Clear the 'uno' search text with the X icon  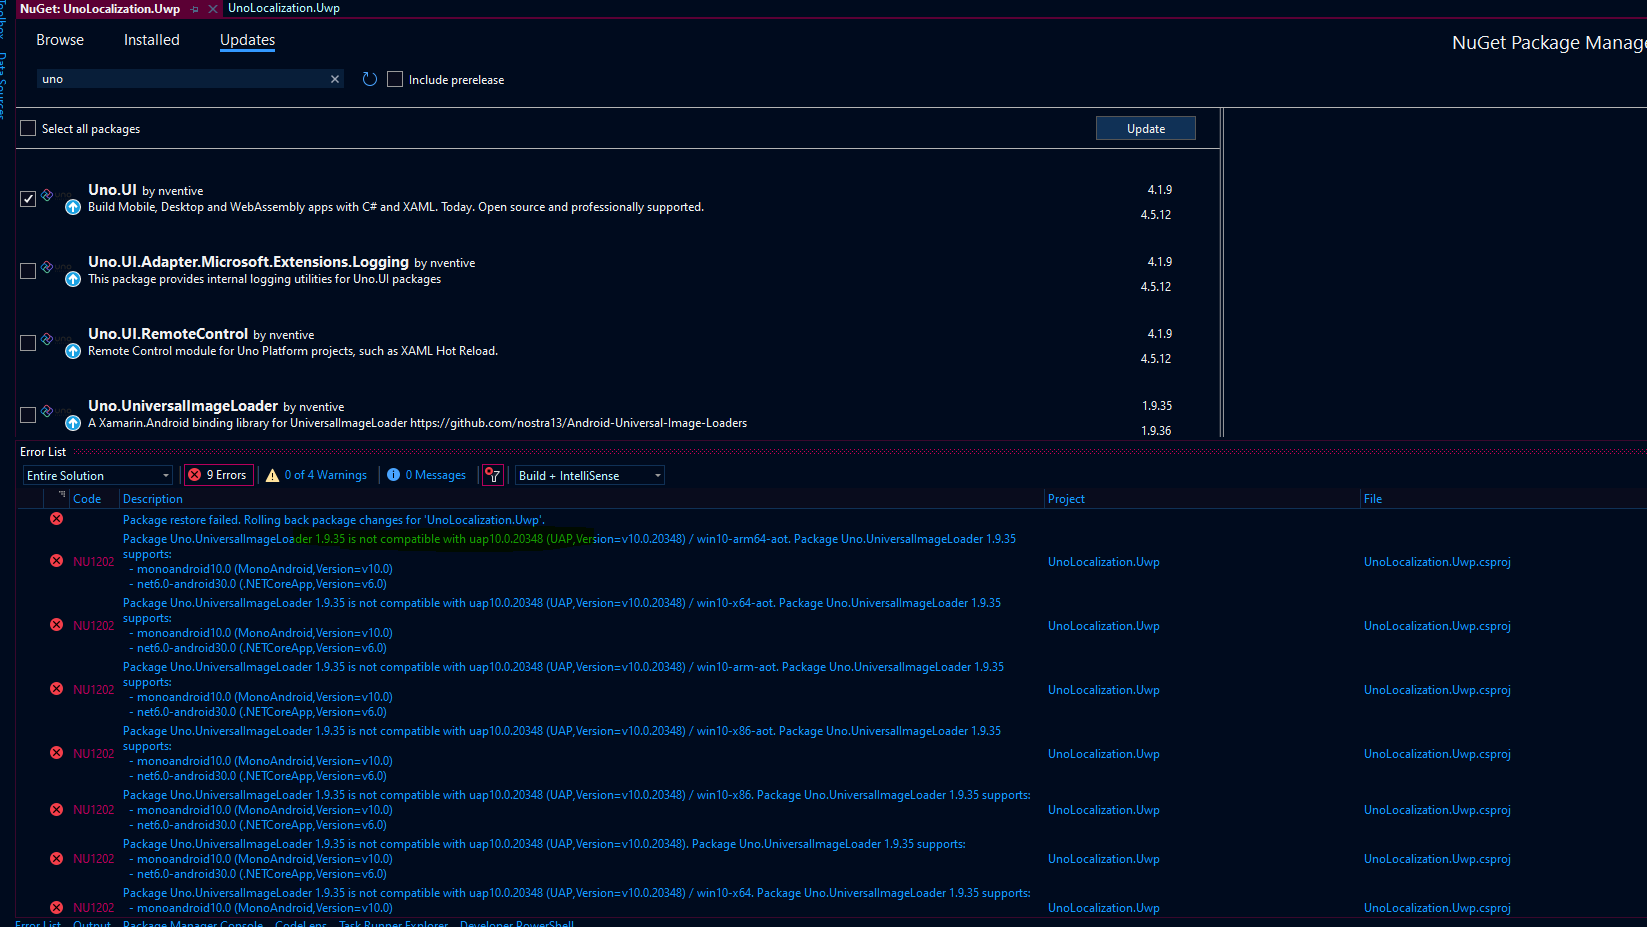coord(335,79)
